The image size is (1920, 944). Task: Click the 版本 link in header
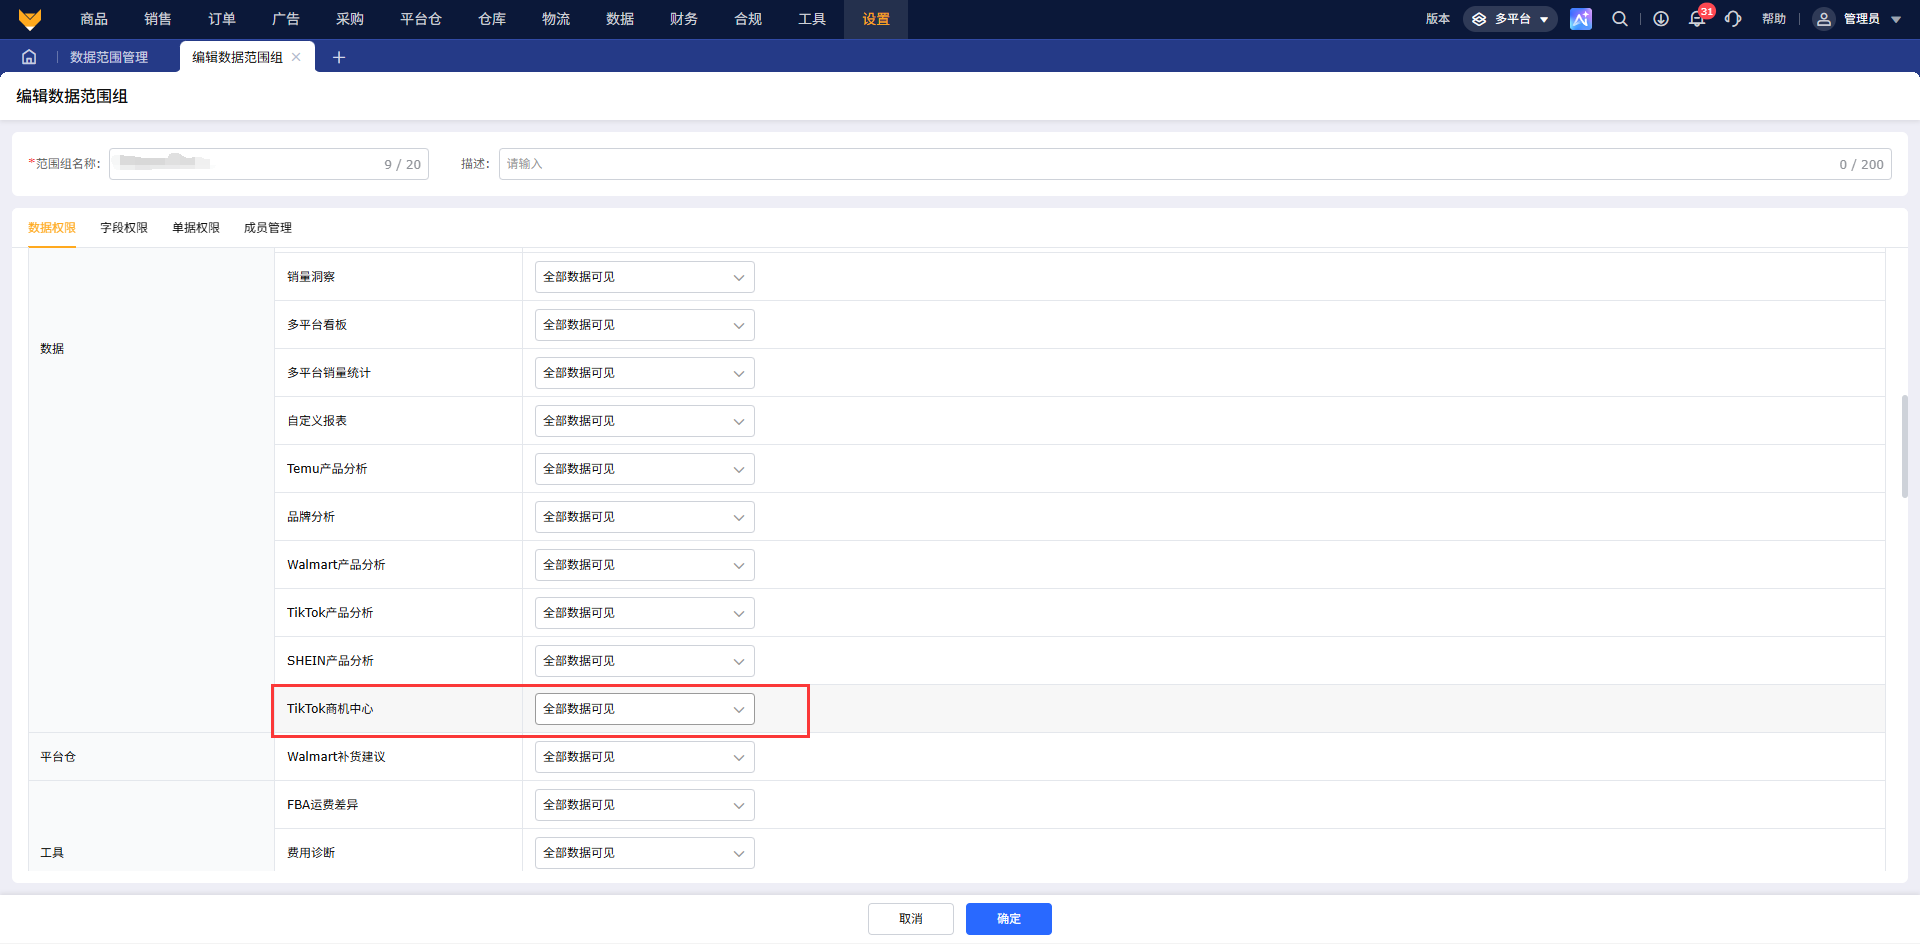coord(1438,19)
